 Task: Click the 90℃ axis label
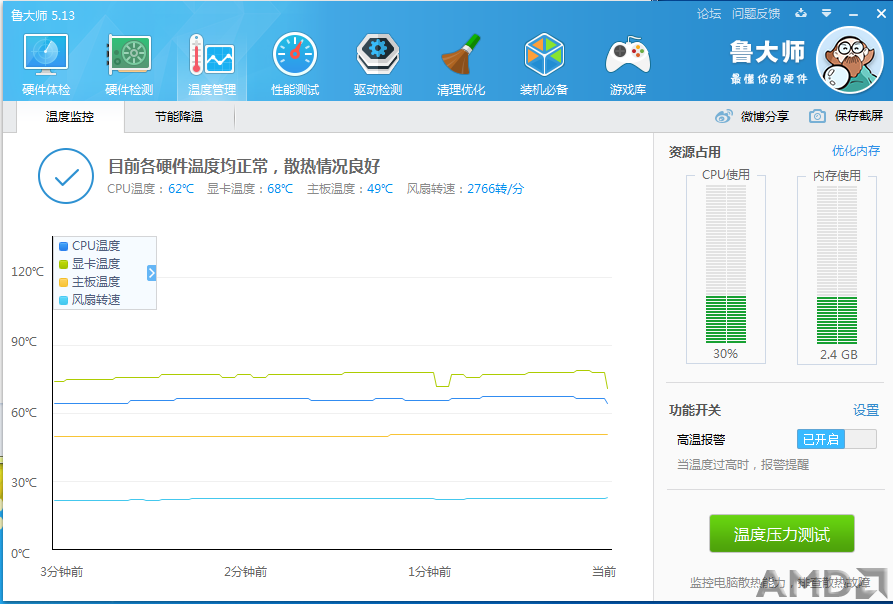pos(24,342)
